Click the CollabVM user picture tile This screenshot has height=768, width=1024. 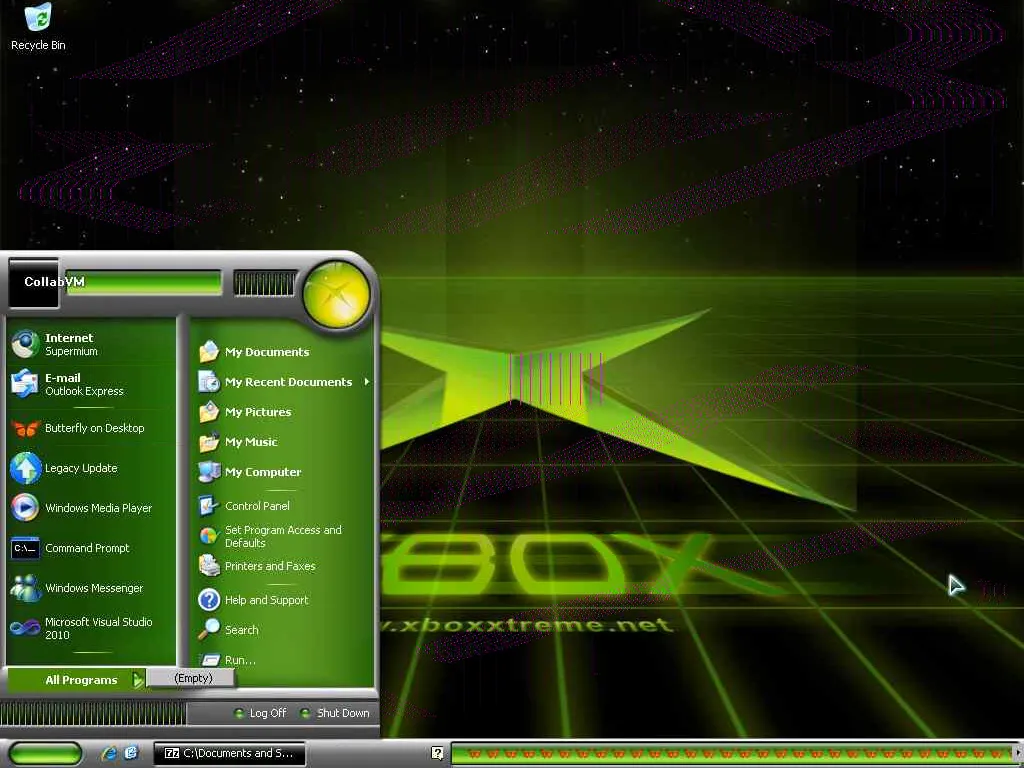point(33,283)
